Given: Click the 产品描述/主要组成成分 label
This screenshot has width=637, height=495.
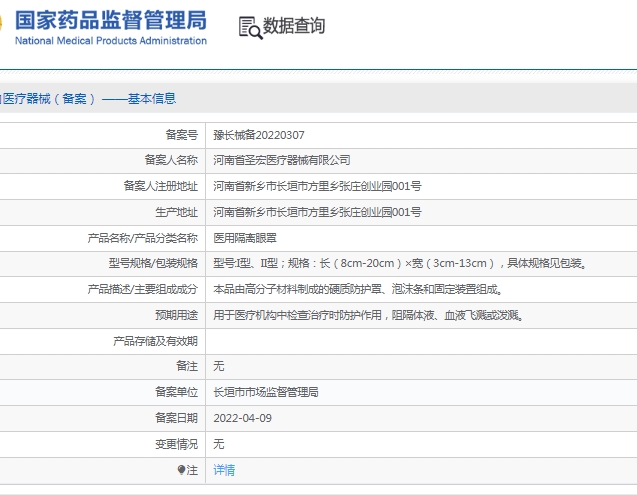Looking at the screenshot, I should pyautogui.click(x=143, y=289).
